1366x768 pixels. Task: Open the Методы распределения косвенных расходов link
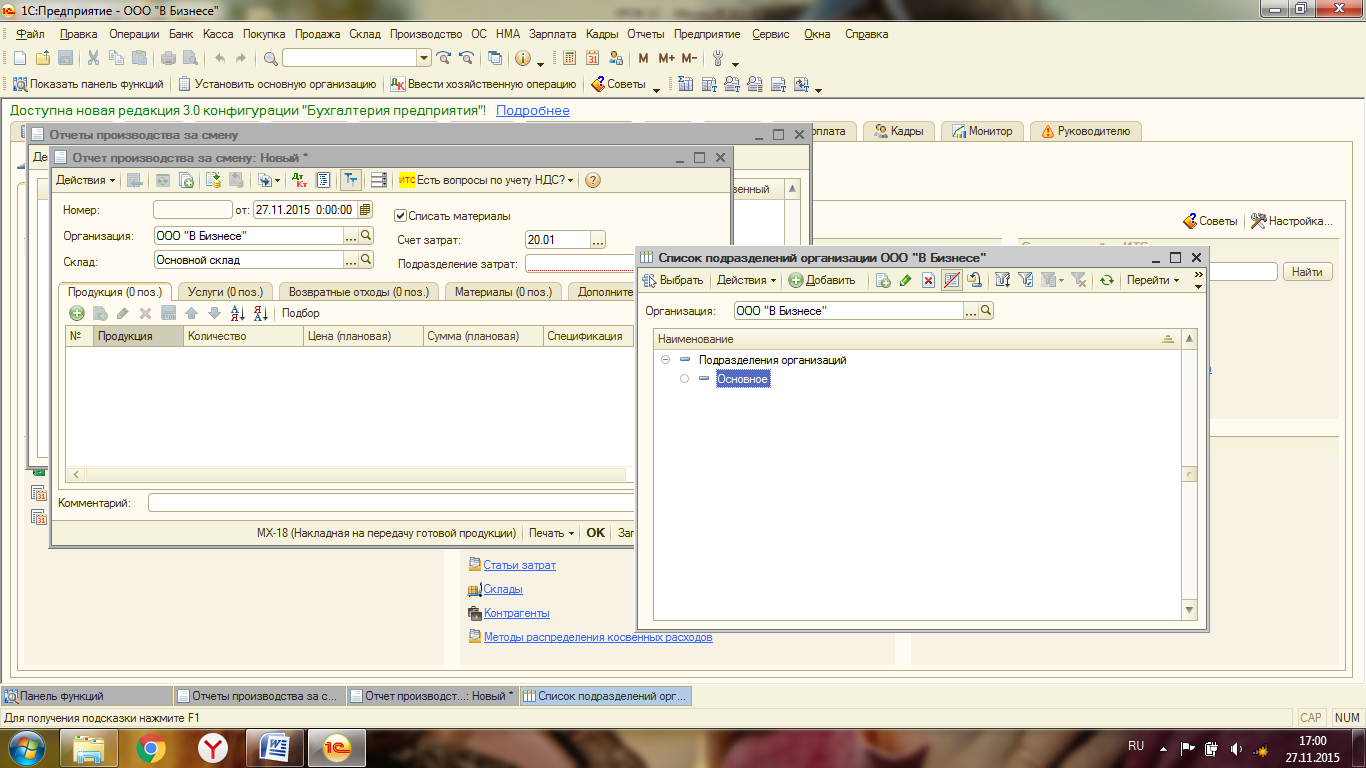598,637
